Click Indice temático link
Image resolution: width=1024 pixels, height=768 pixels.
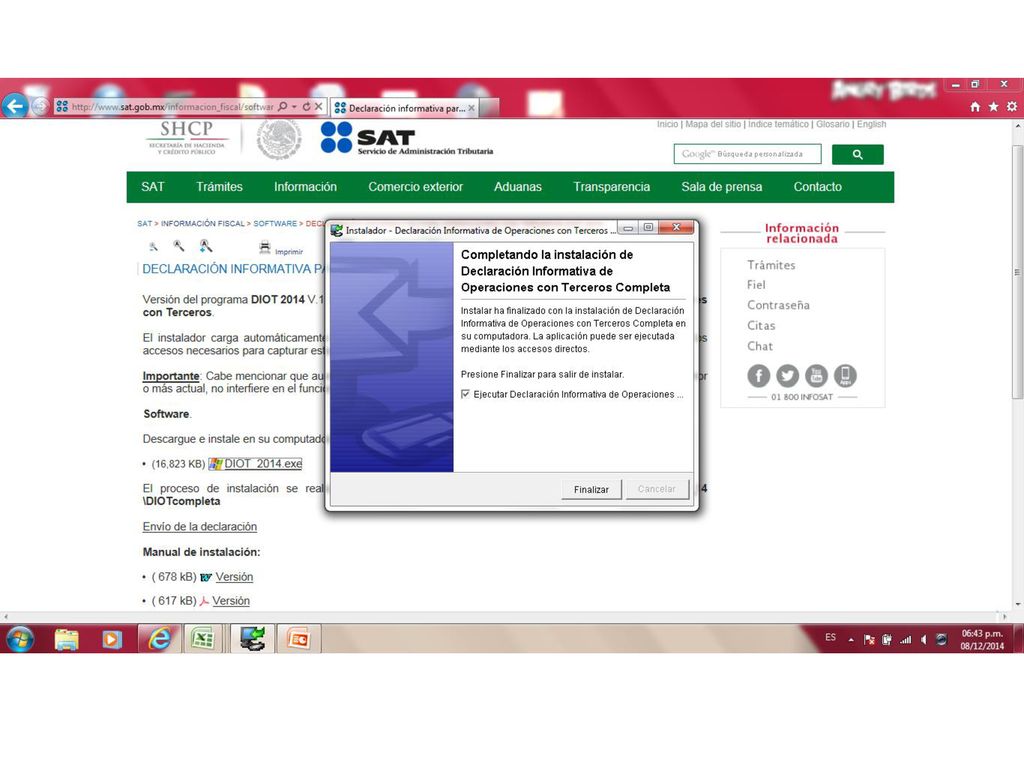click(x=778, y=124)
